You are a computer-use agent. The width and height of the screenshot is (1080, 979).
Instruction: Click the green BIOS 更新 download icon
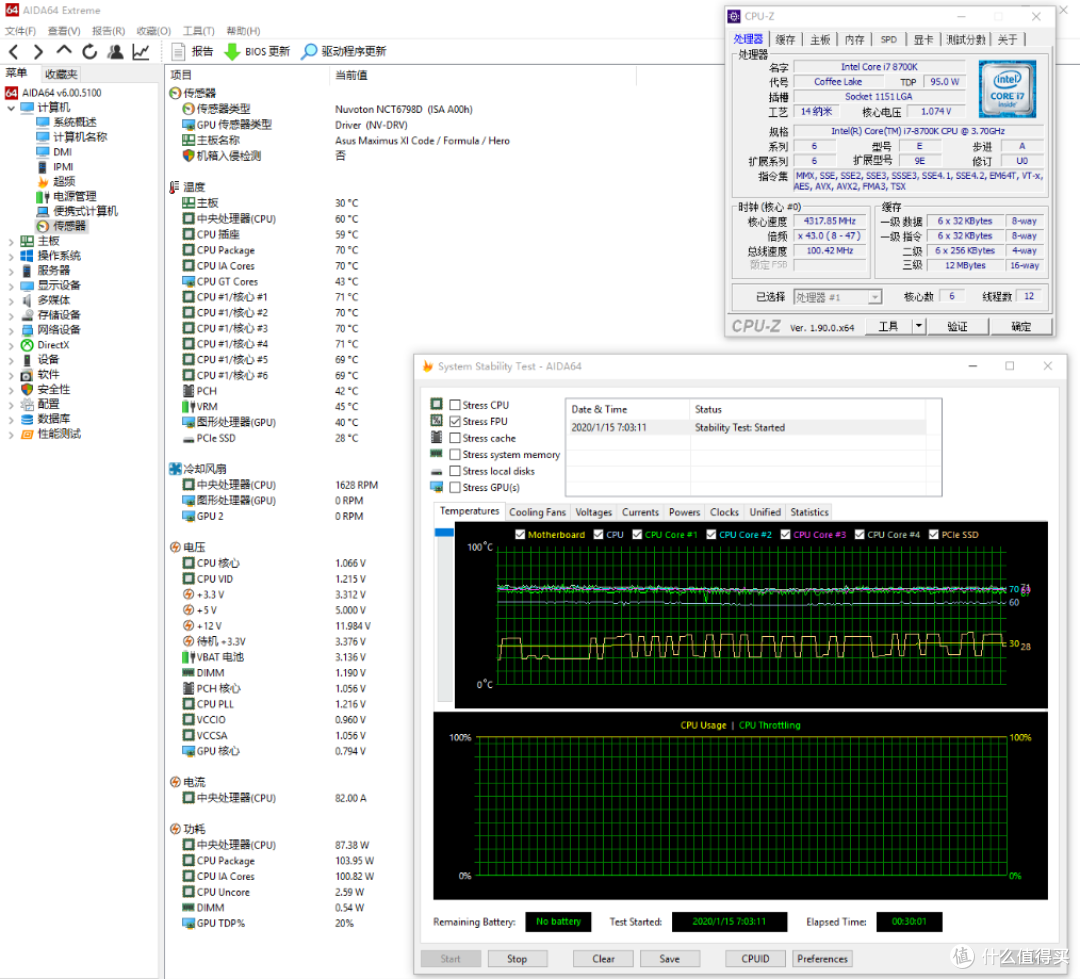coord(232,52)
